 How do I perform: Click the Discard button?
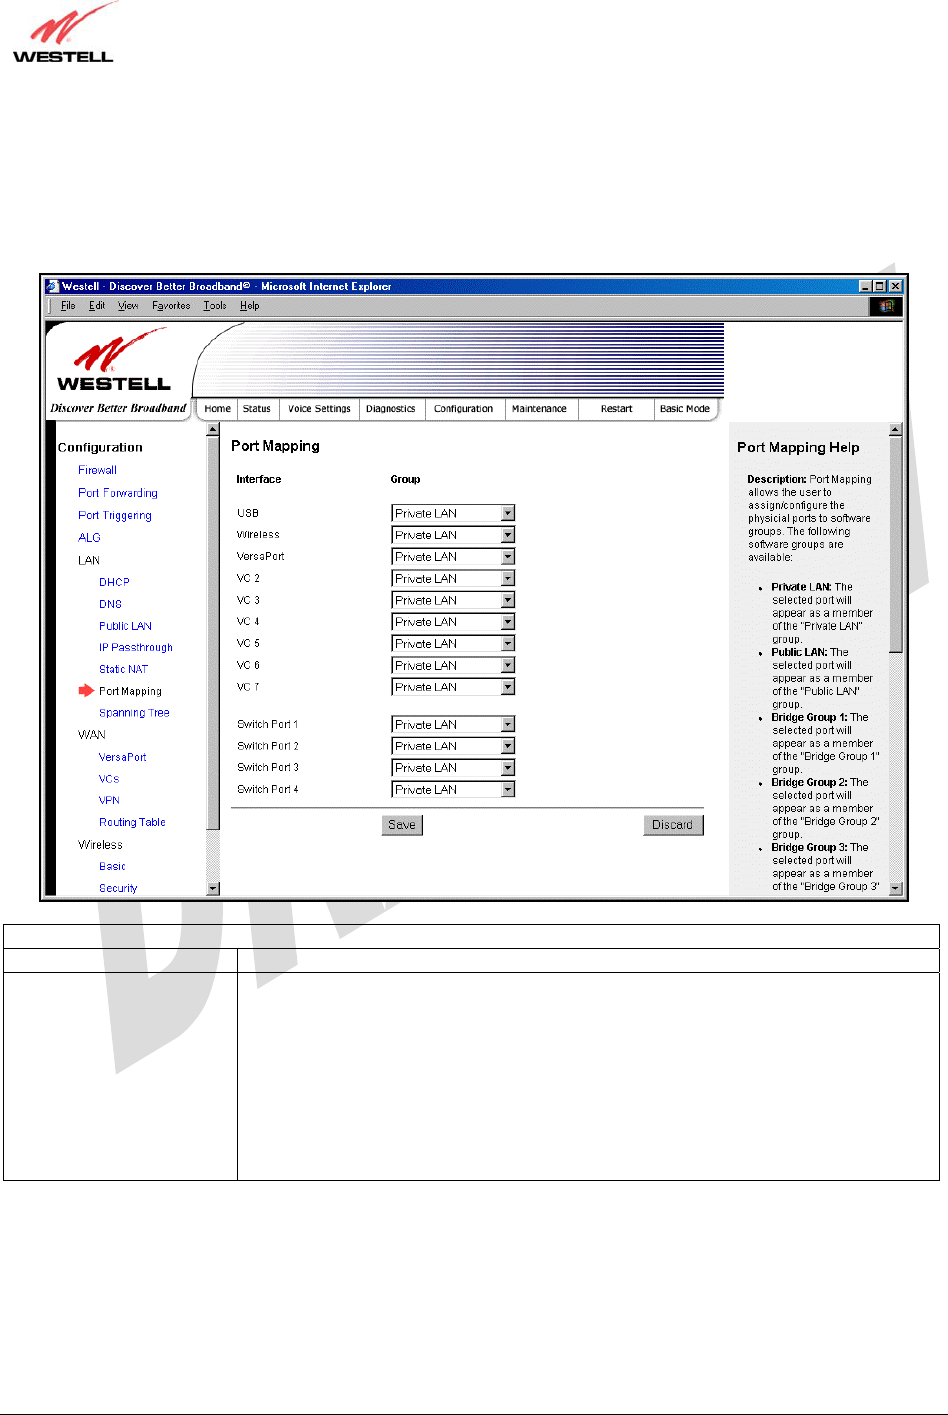pyautogui.click(x=673, y=825)
